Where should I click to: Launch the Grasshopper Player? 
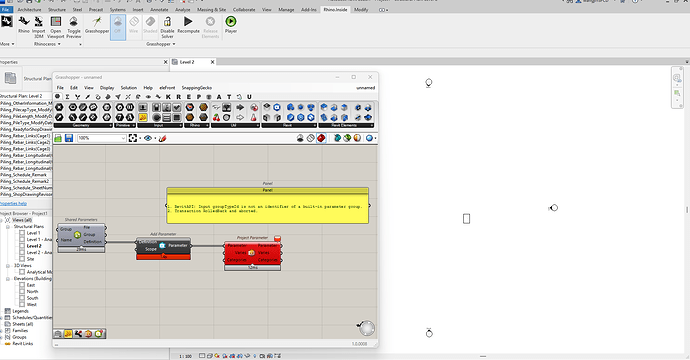click(x=231, y=25)
